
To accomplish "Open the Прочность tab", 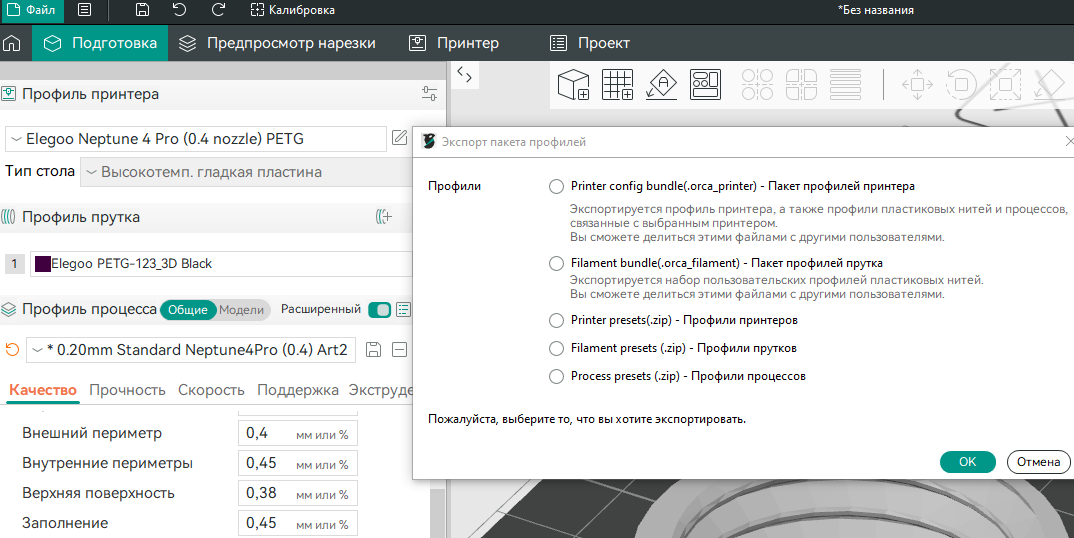I will (127, 390).
